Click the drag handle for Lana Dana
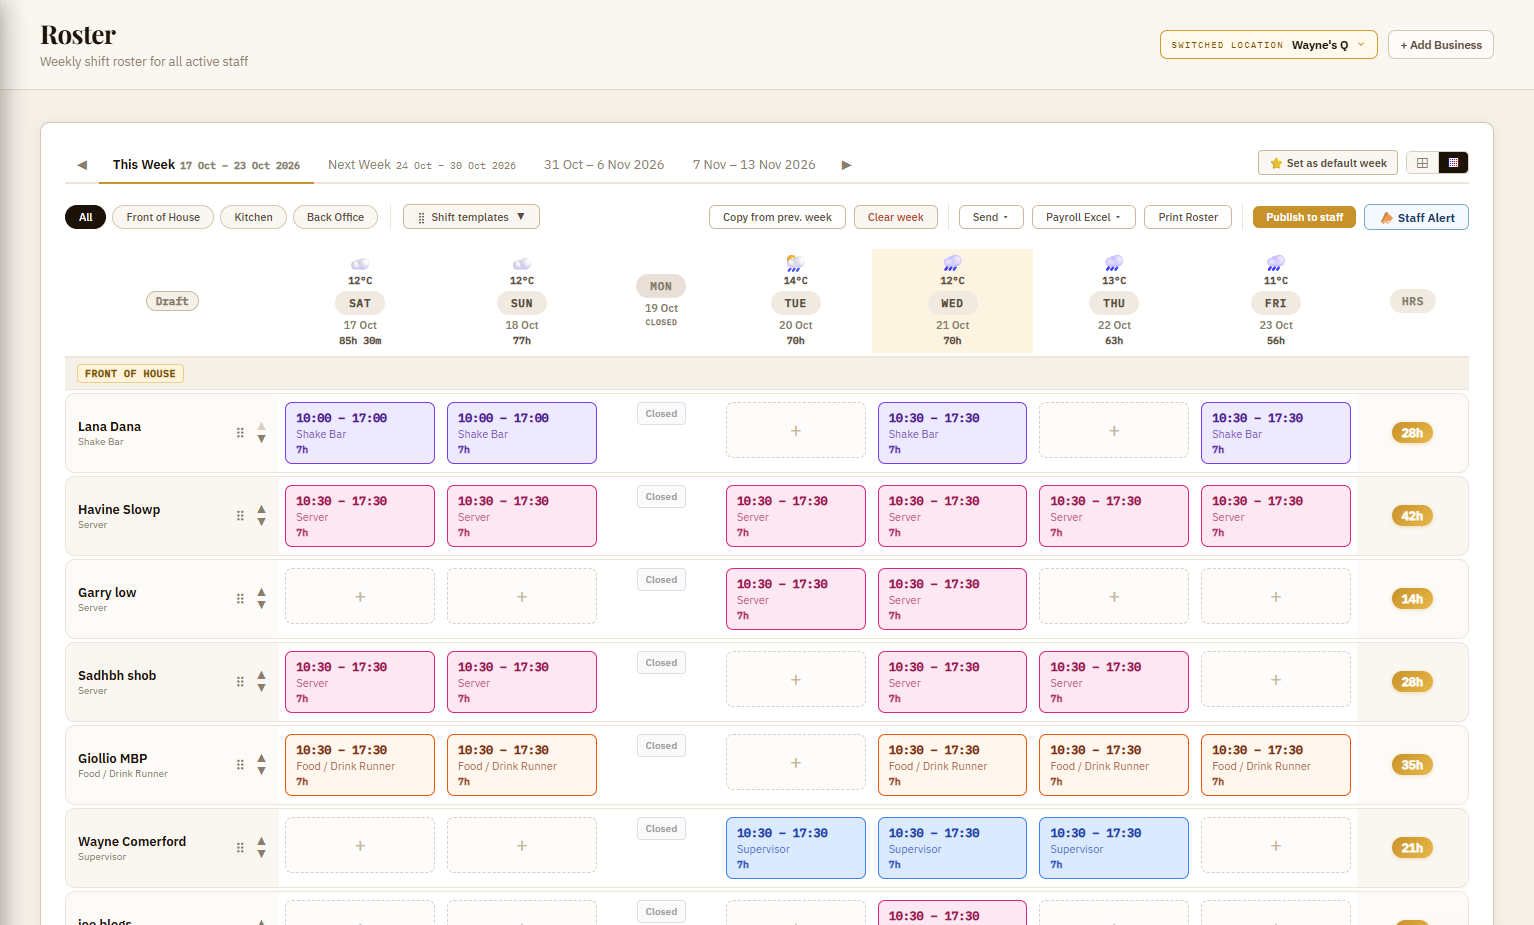Image resolution: width=1534 pixels, height=925 pixels. [240, 433]
